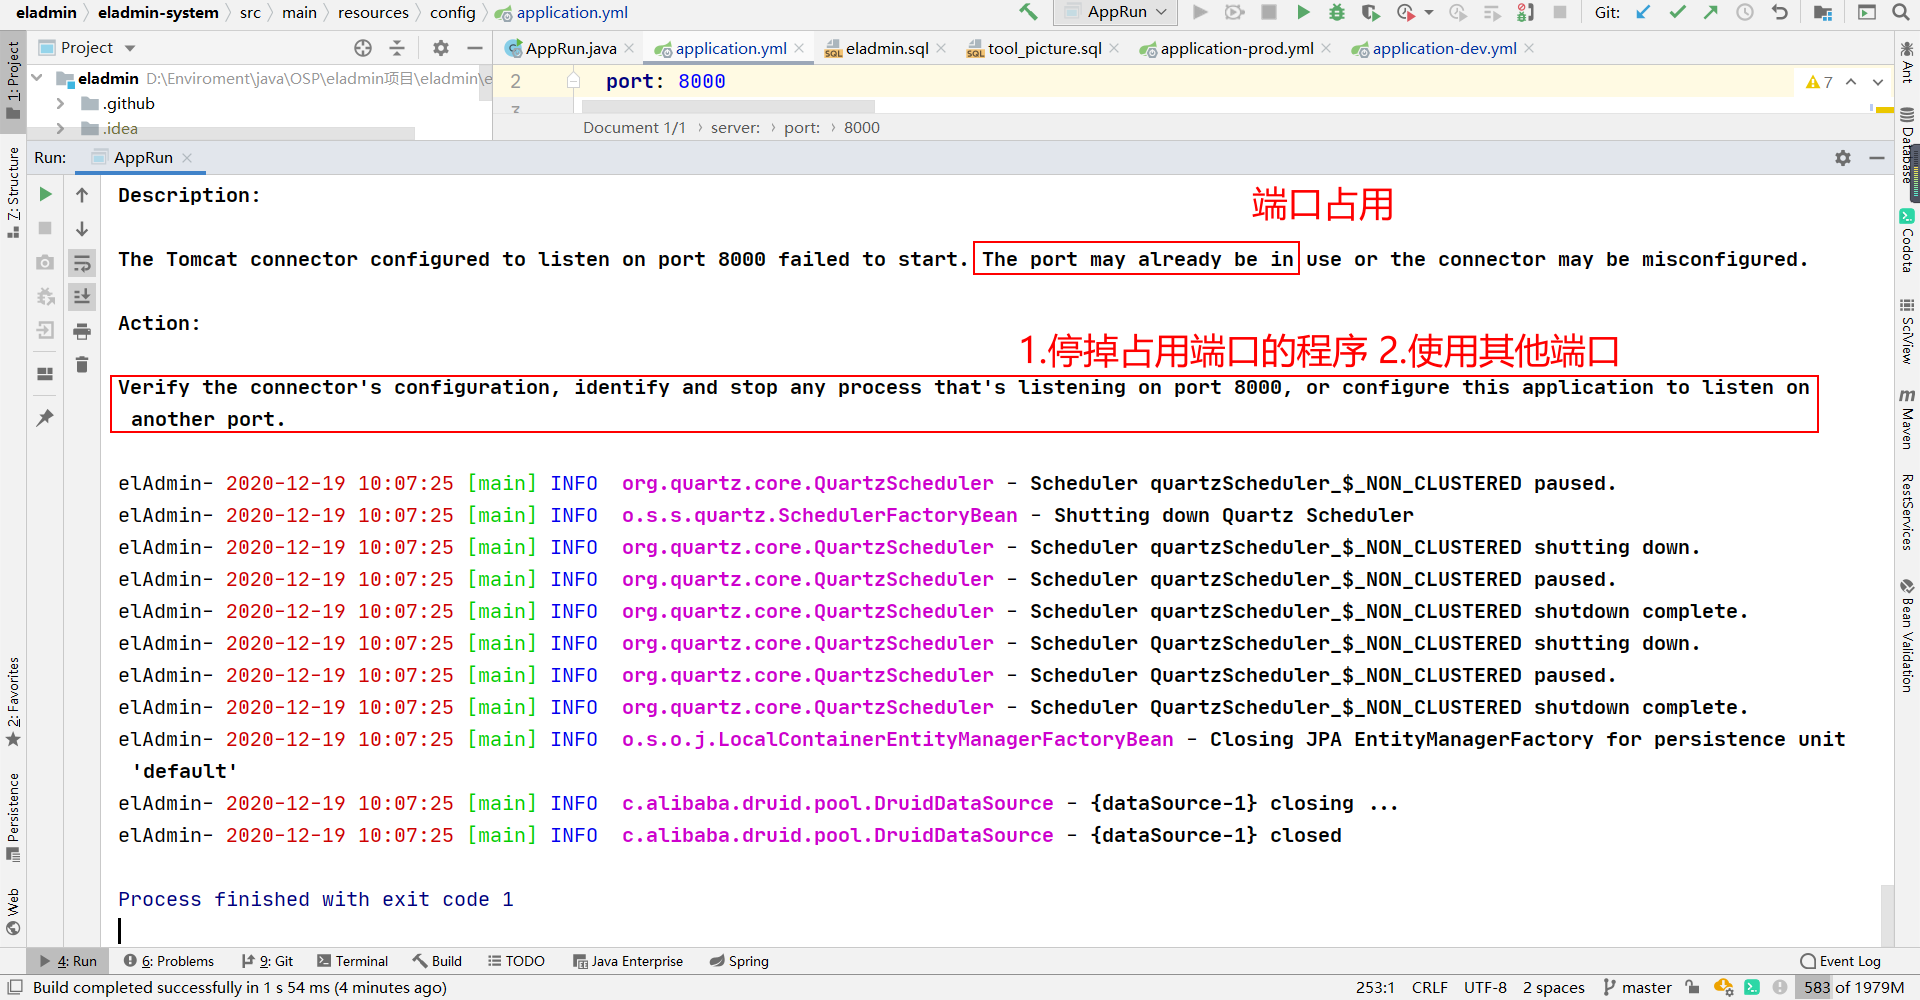Toggle Soft-Wrap in the Run console

(82, 263)
